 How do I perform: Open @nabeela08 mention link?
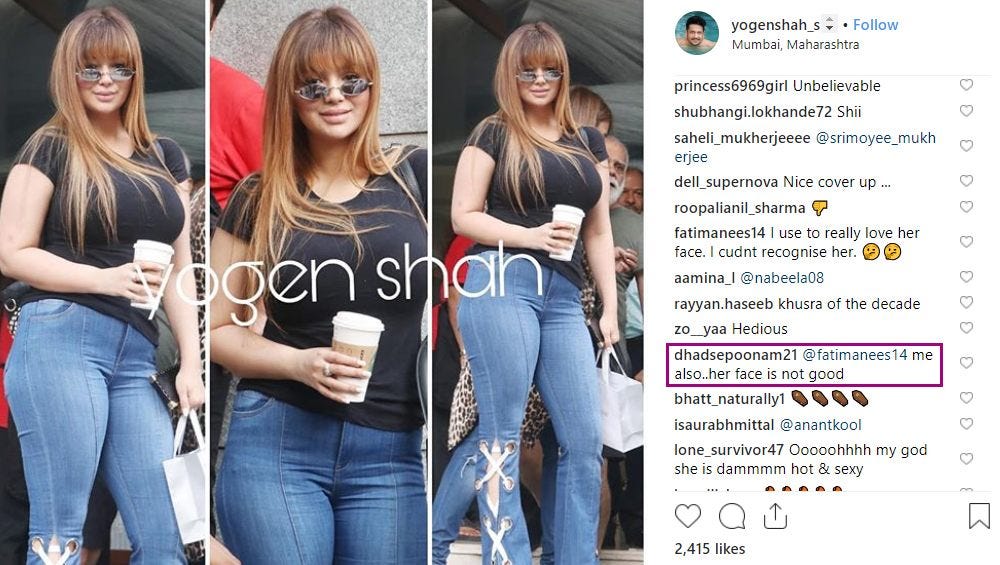781,278
